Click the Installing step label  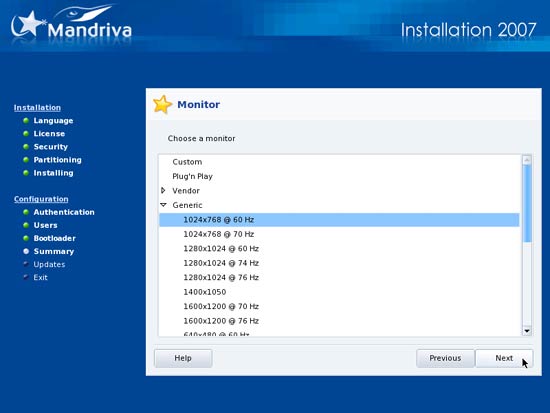53,173
